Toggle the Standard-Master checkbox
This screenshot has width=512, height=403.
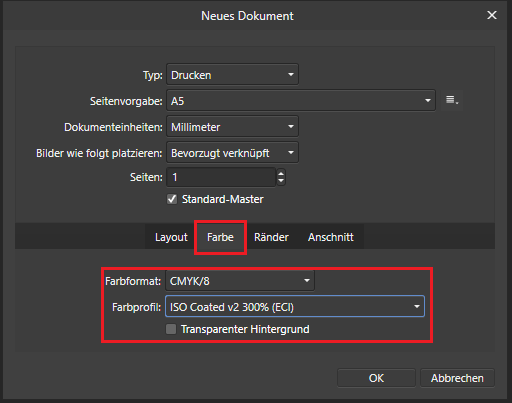[172, 199]
